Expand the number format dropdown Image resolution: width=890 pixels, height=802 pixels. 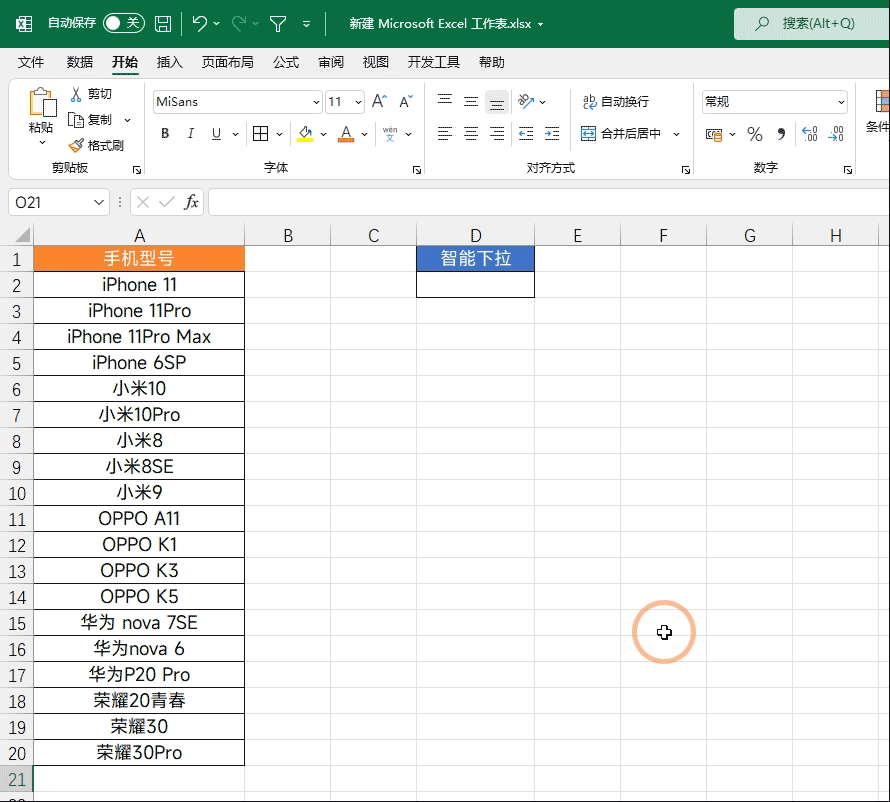pos(840,102)
